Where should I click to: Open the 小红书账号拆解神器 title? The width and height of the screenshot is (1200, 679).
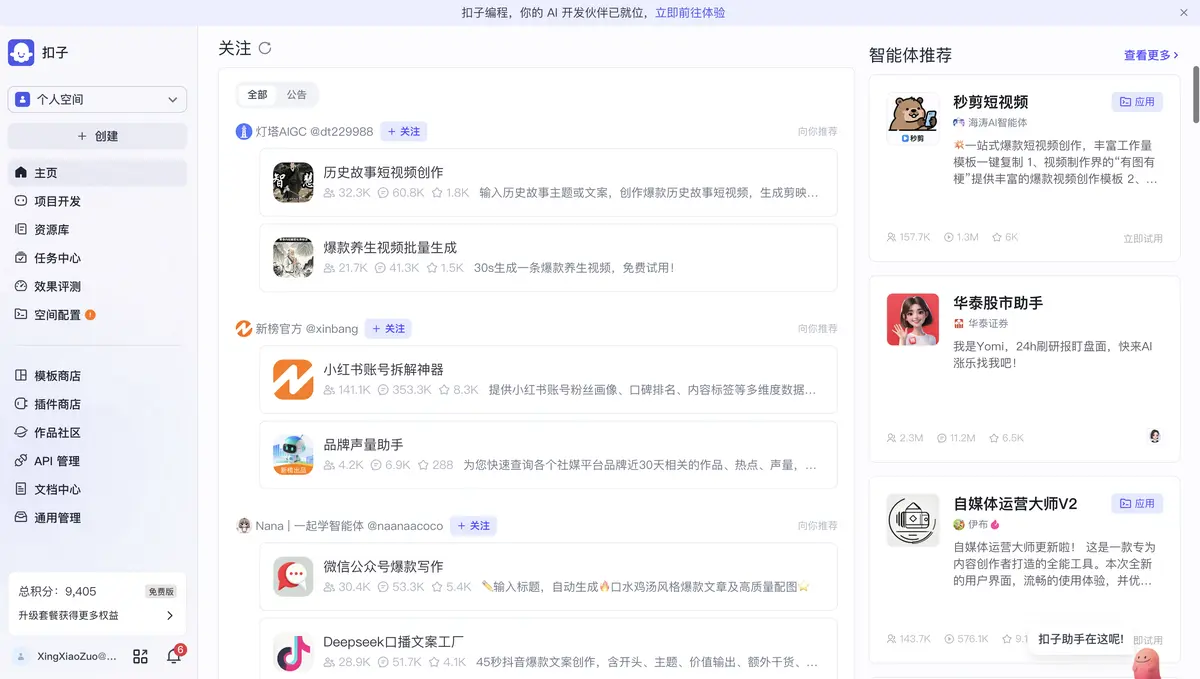(383, 369)
